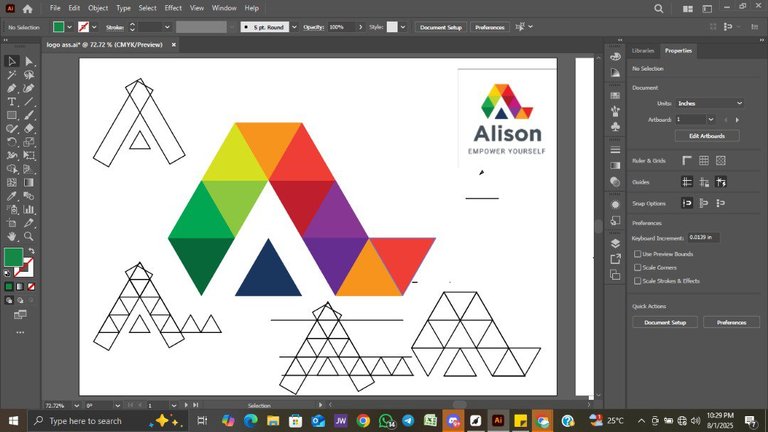Click the control bar green fill swatch
This screenshot has height=432, width=768.
[58, 27]
